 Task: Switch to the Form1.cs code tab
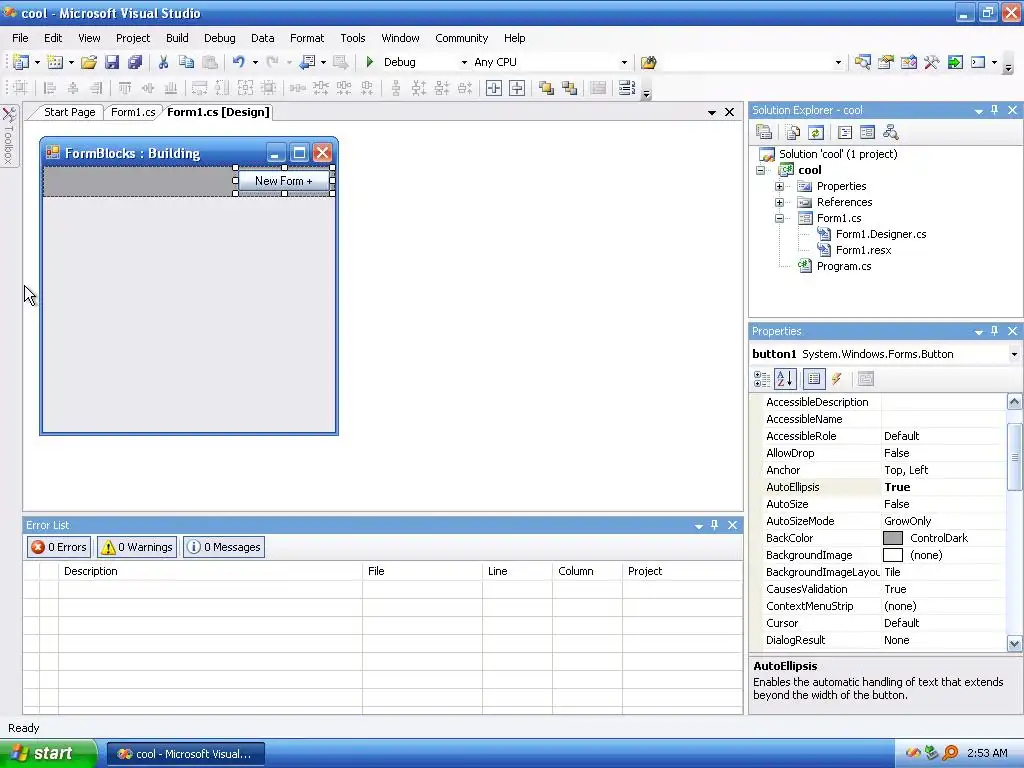point(133,112)
